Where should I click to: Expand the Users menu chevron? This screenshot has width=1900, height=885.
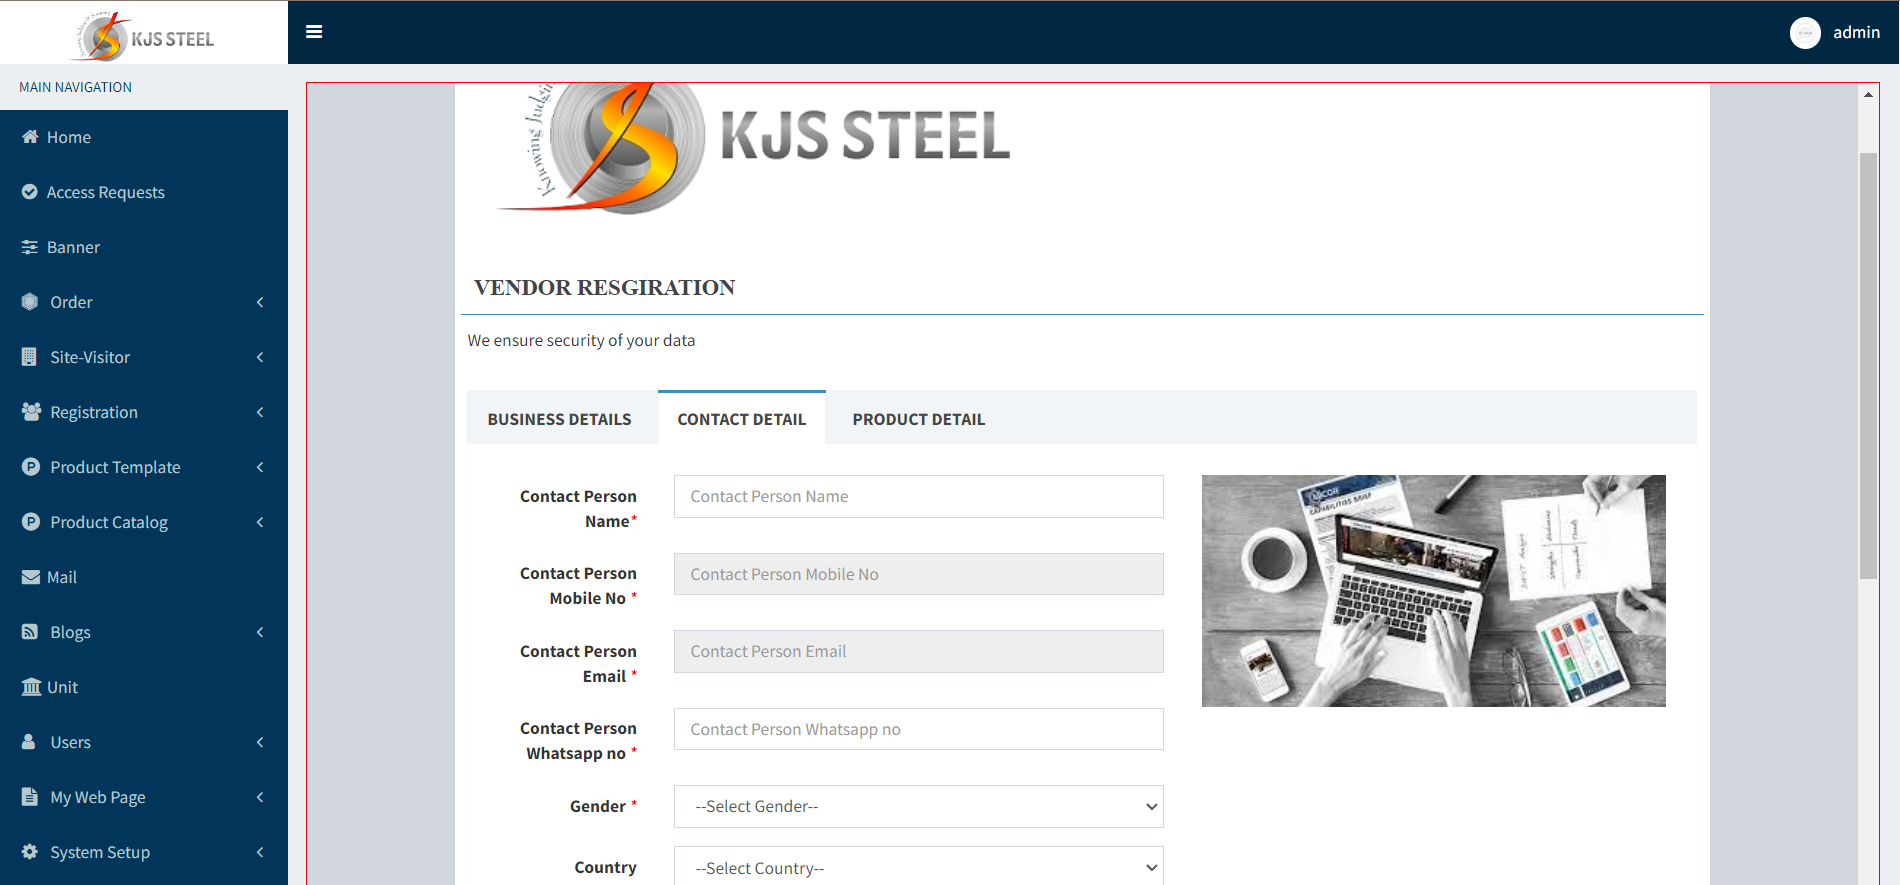point(260,742)
